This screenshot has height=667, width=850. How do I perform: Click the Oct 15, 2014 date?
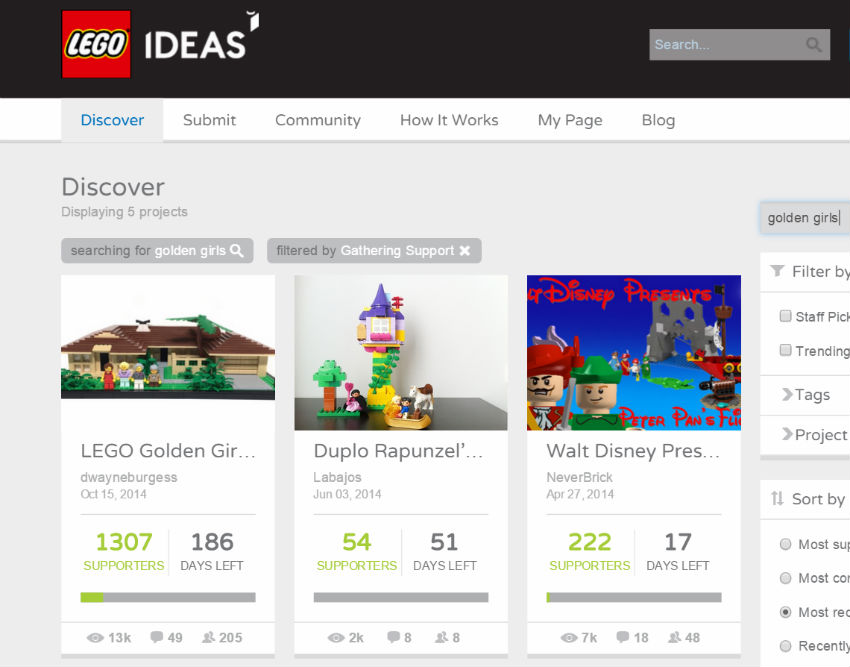click(x=113, y=494)
